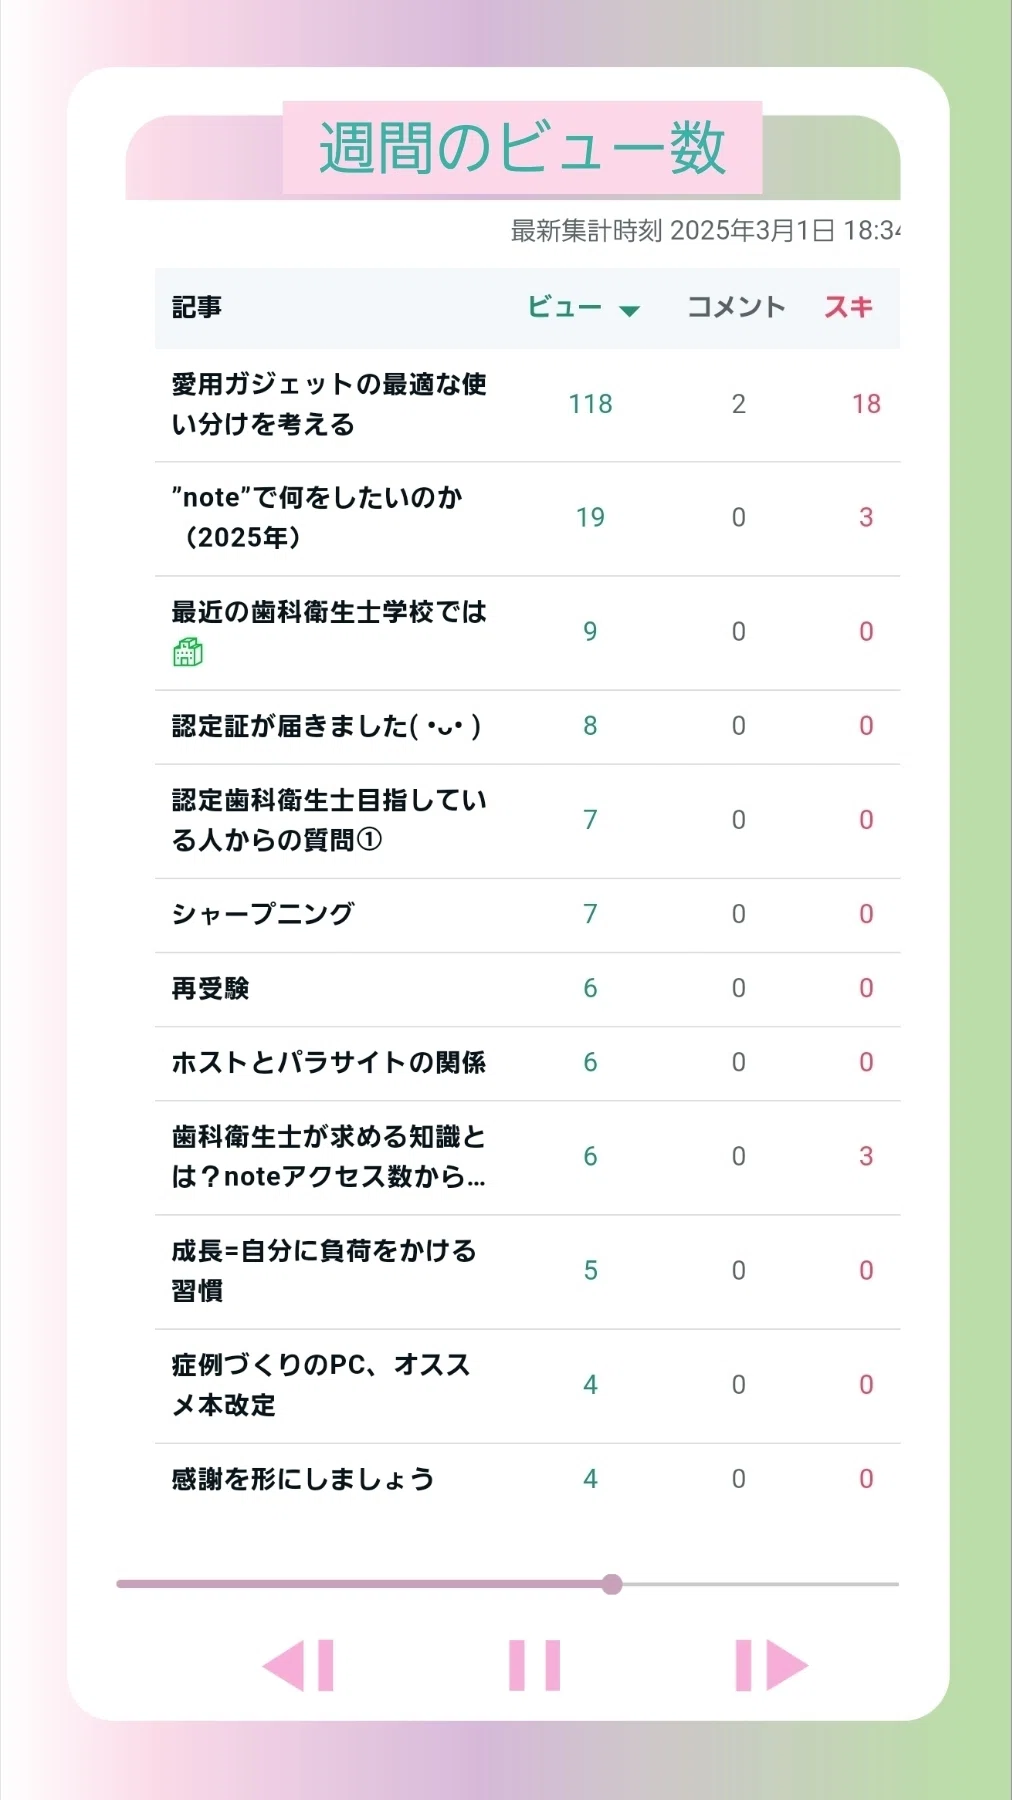Screen dimensions: 1012x1800
Task: Click the previous track skip-back icon
Action: tap(298, 1665)
